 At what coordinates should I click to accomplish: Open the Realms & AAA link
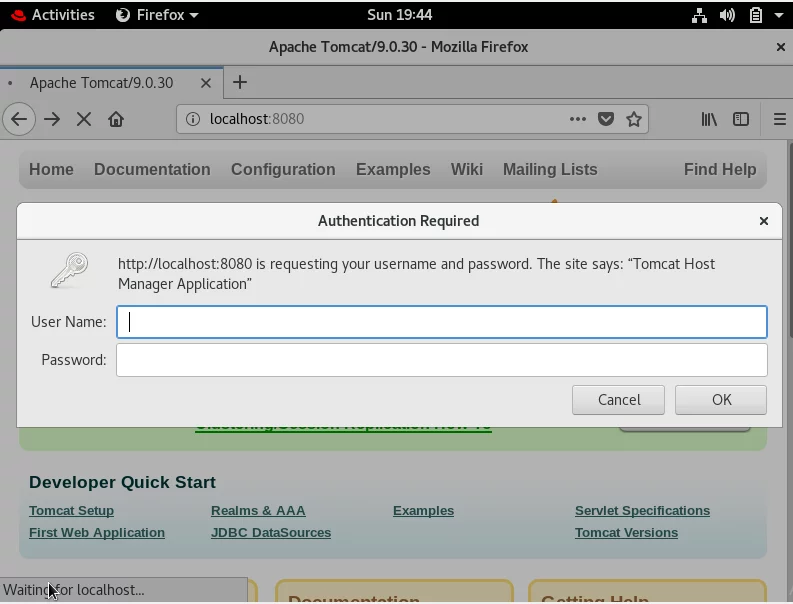click(258, 511)
